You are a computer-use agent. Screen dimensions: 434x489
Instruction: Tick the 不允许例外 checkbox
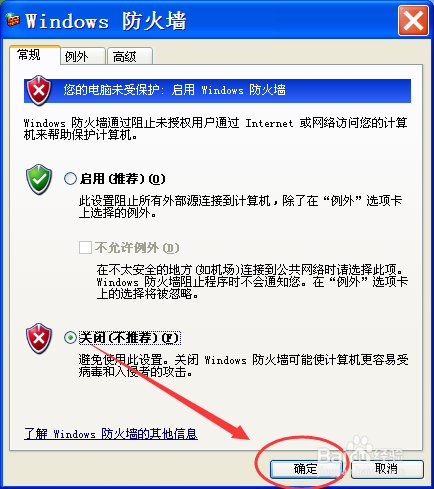85,248
